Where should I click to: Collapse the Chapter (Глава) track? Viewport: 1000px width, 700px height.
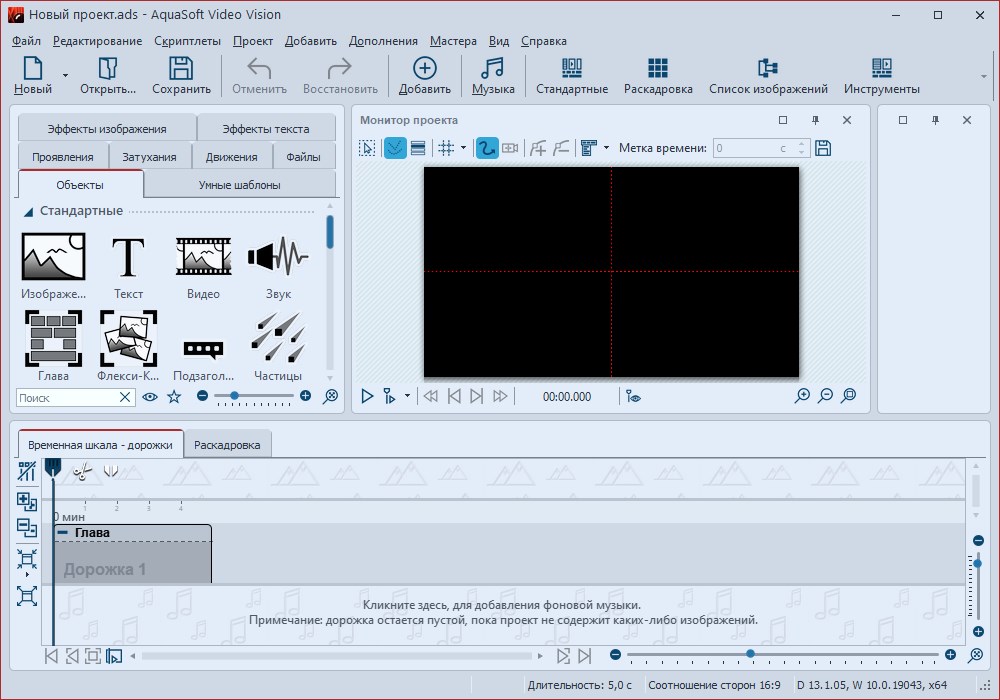coord(63,533)
